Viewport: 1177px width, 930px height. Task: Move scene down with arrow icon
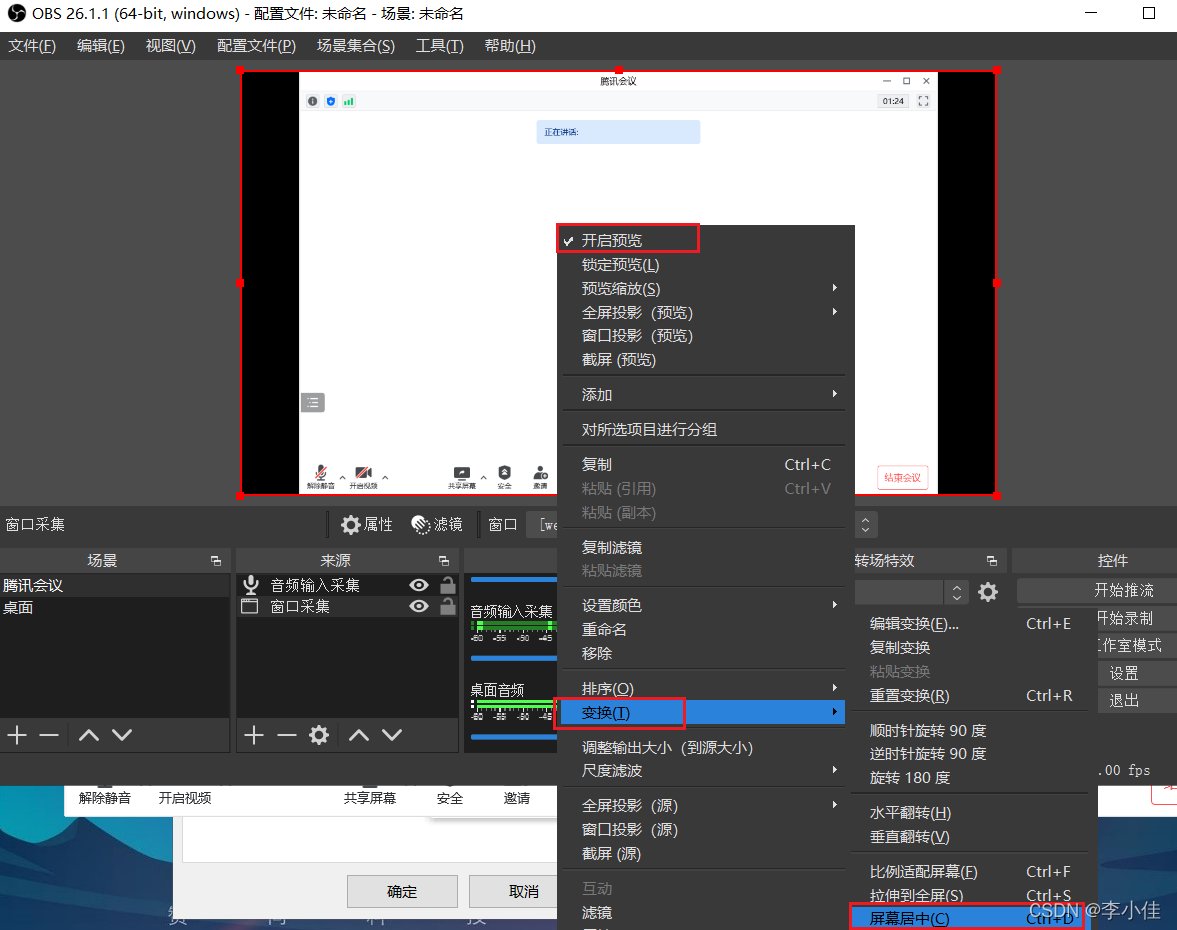tap(122, 735)
